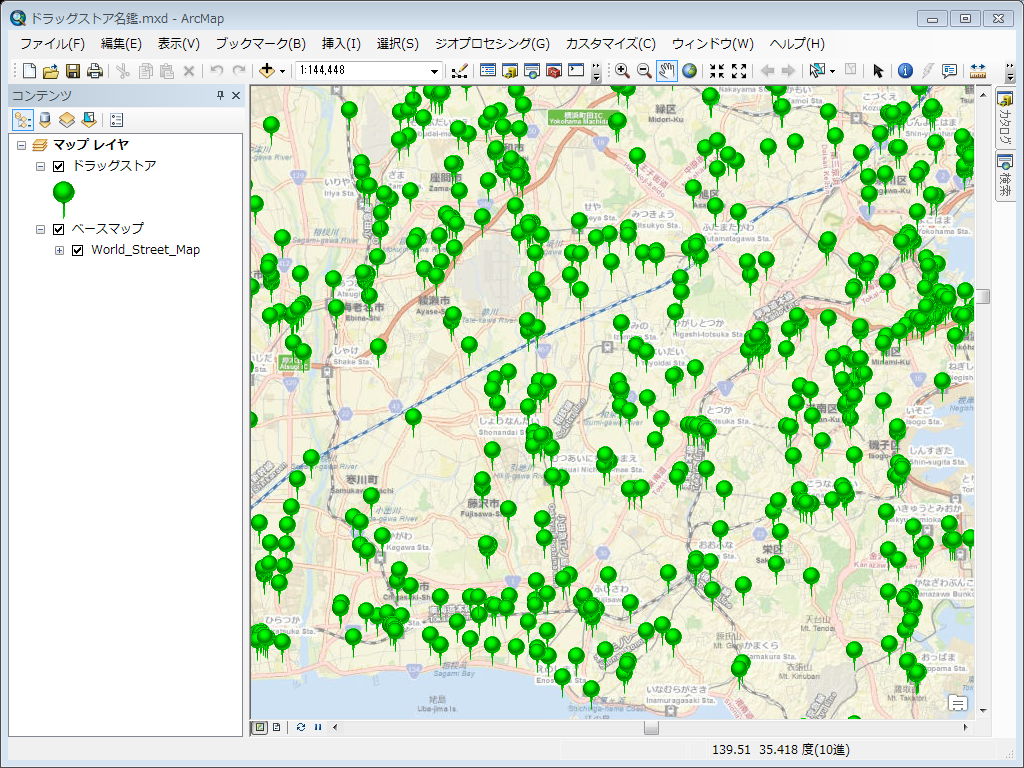Select Features by rectangle tool
The width and height of the screenshot is (1024, 768).
817,71
